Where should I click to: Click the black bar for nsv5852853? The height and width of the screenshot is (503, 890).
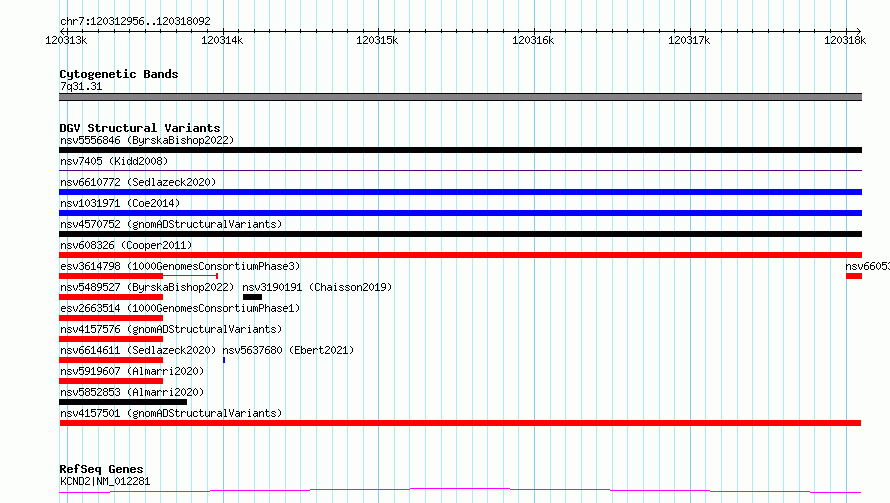123,402
